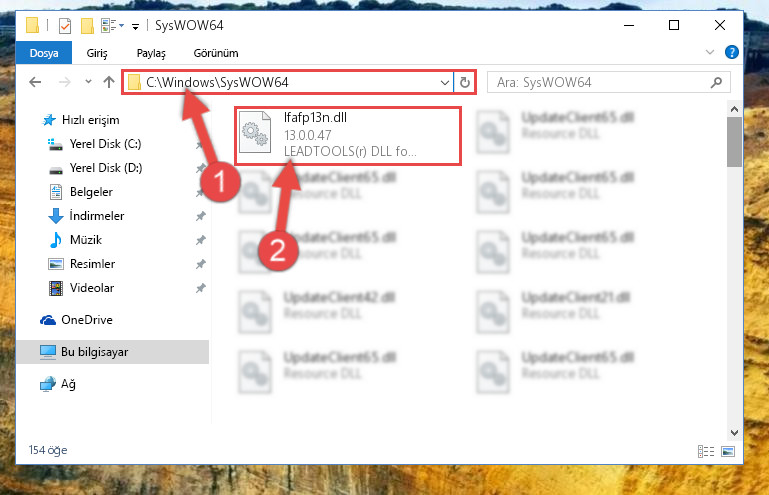This screenshot has width=769, height=495.
Task: Open recent locations dropdown arrow
Action: pos(88,81)
